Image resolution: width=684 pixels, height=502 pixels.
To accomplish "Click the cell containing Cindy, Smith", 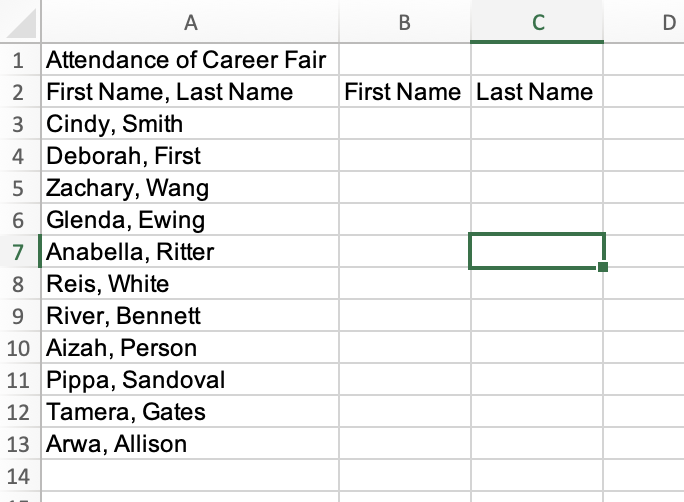I will pyautogui.click(x=115, y=124).
